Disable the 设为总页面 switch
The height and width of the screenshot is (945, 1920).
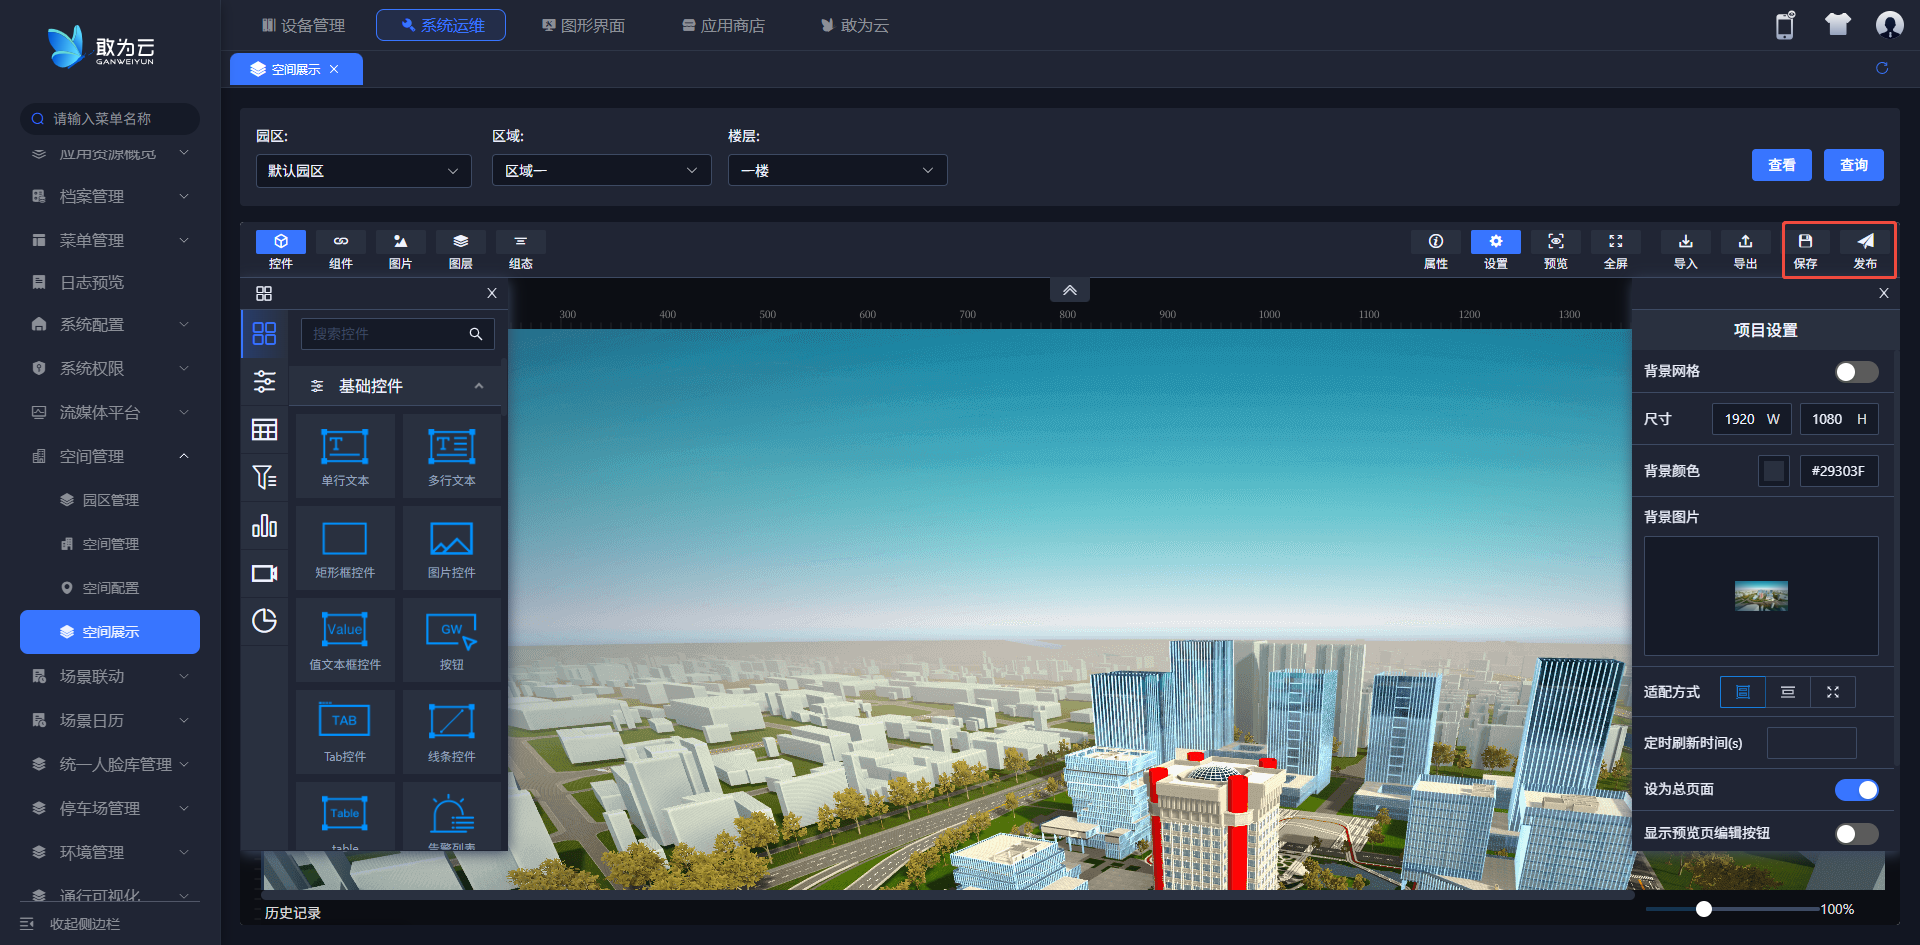[x=1856, y=790]
